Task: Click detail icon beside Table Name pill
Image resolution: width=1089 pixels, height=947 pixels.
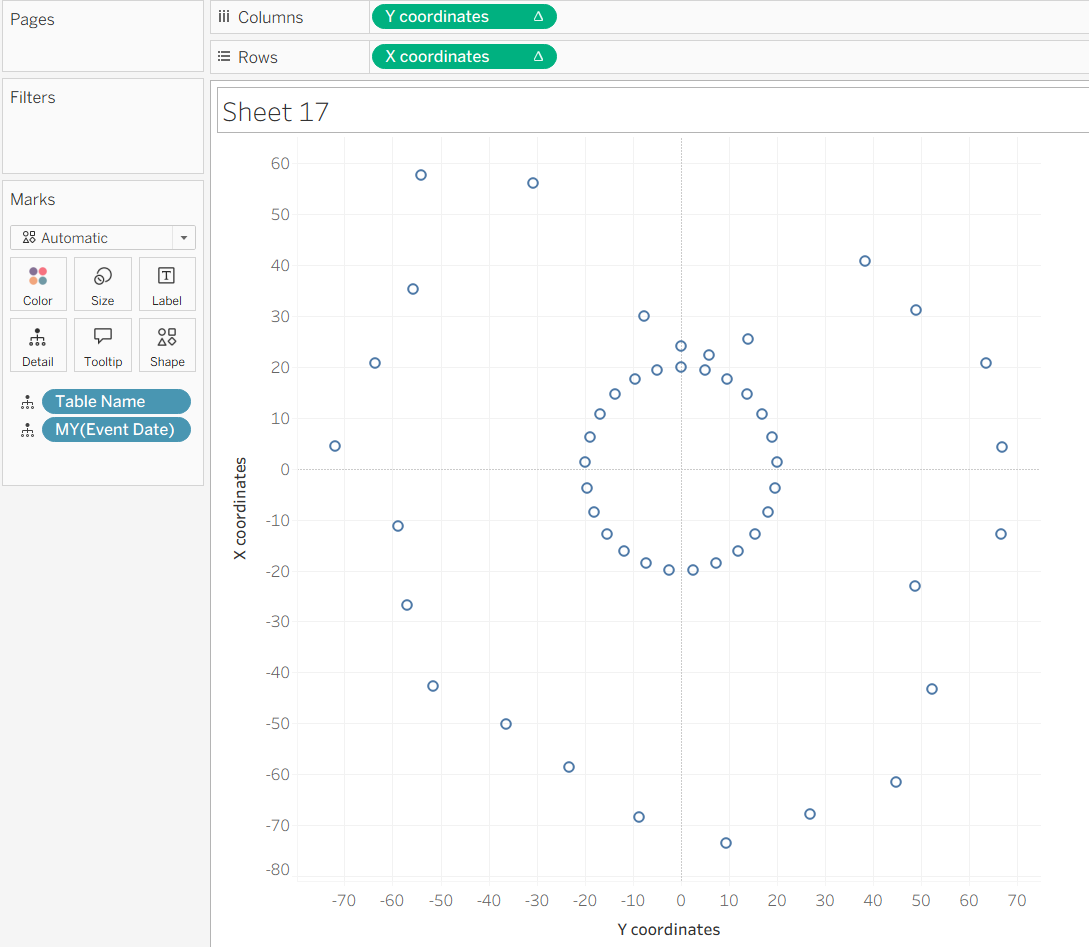Action: [x=27, y=402]
